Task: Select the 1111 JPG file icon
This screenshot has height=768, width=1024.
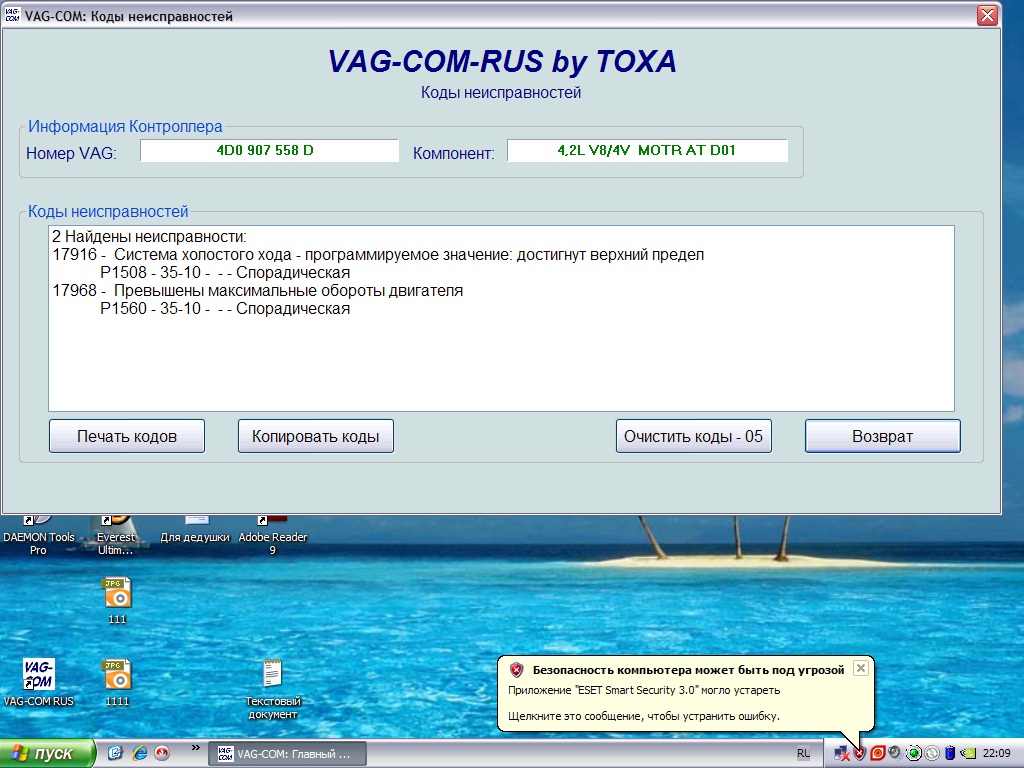Action: [117, 676]
